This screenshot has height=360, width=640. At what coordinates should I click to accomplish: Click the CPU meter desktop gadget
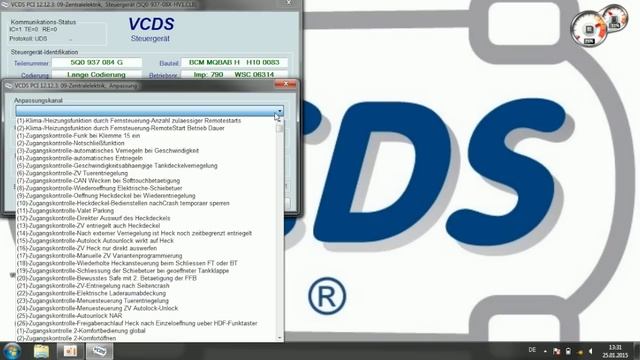coord(589,29)
